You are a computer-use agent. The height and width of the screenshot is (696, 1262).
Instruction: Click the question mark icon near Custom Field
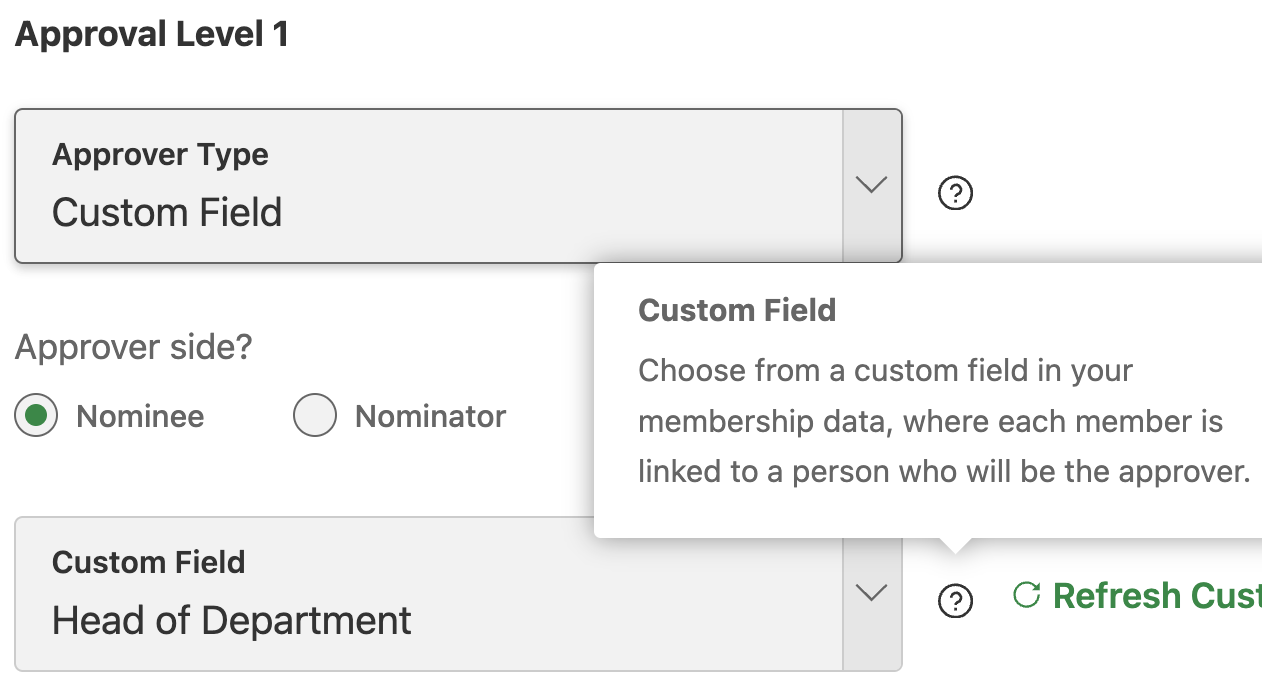pos(955,602)
